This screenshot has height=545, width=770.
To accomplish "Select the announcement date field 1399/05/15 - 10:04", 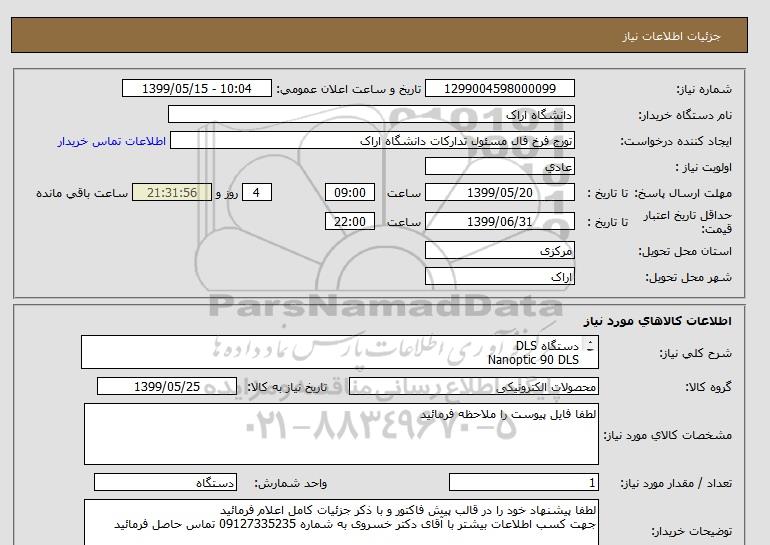I will click(196, 88).
